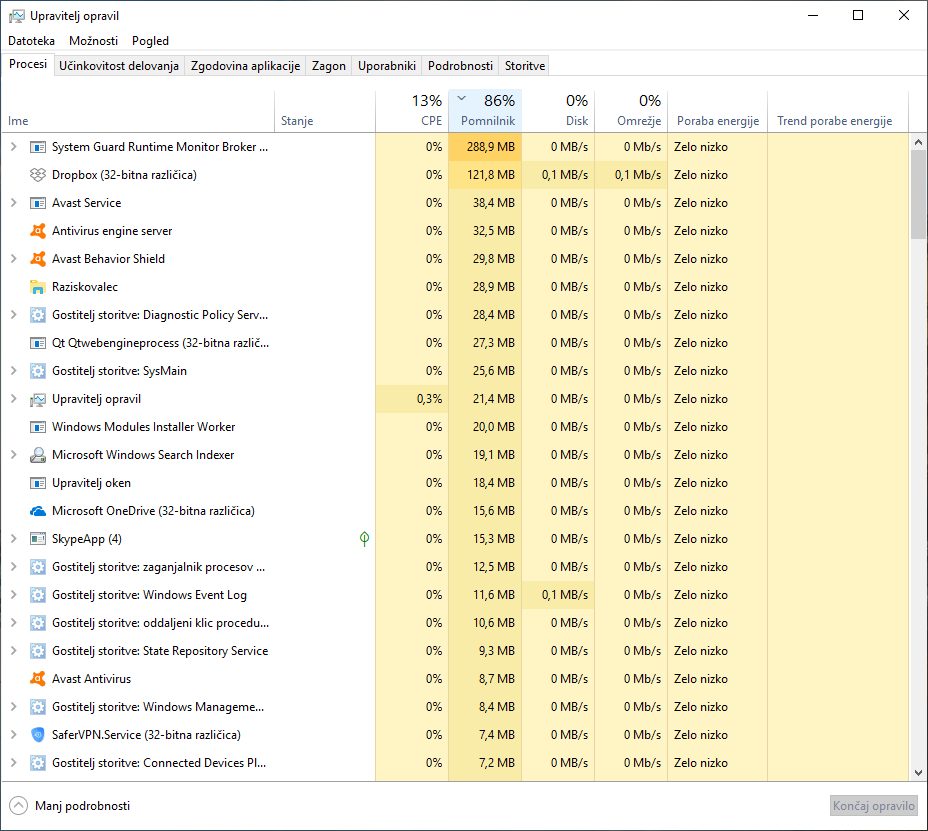Click the scrollbar down arrow

[x=918, y=772]
